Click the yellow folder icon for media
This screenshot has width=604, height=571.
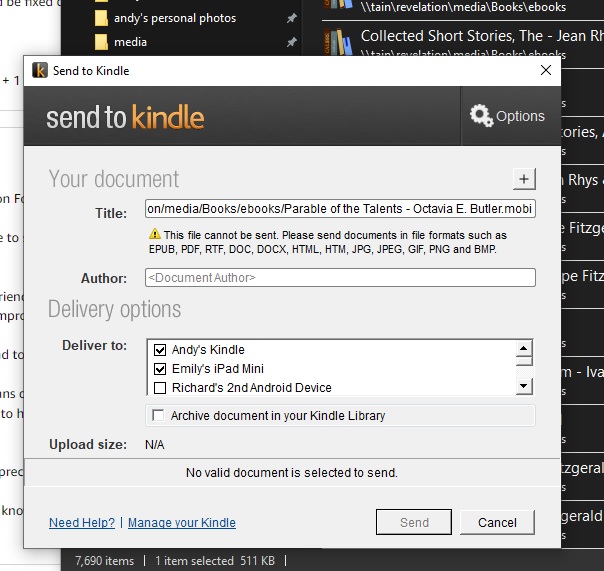pyautogui.click(x=101, y=42)
